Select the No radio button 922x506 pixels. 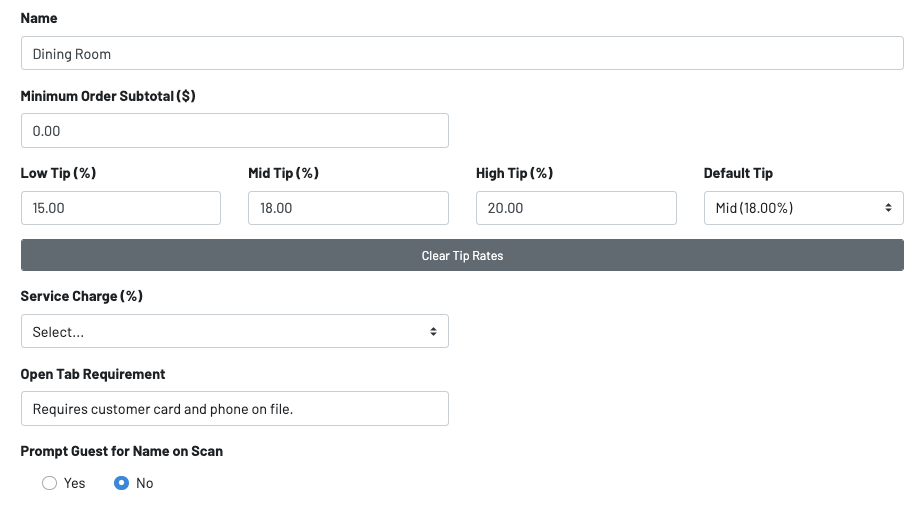point(122,483)
